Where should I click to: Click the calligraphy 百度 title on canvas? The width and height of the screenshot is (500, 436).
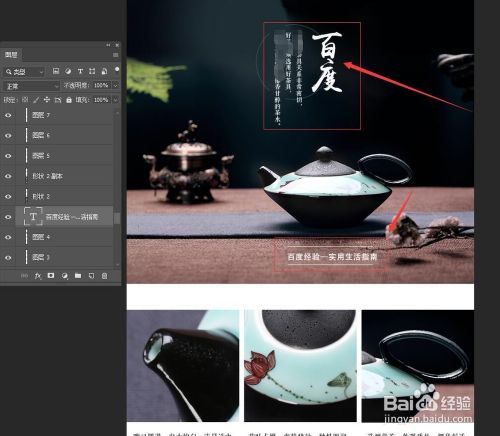tap(327, 62)
